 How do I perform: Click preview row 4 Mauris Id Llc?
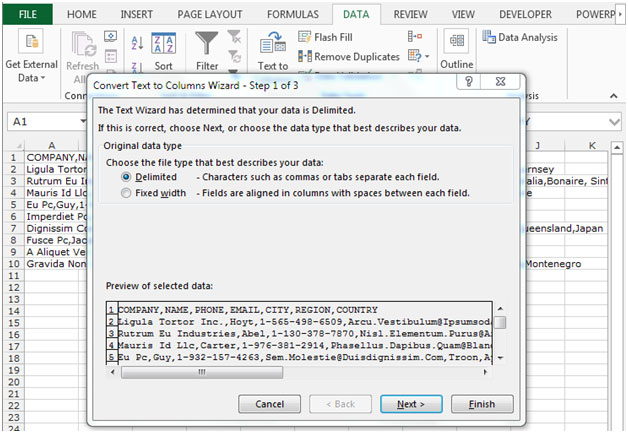[305, 345]
